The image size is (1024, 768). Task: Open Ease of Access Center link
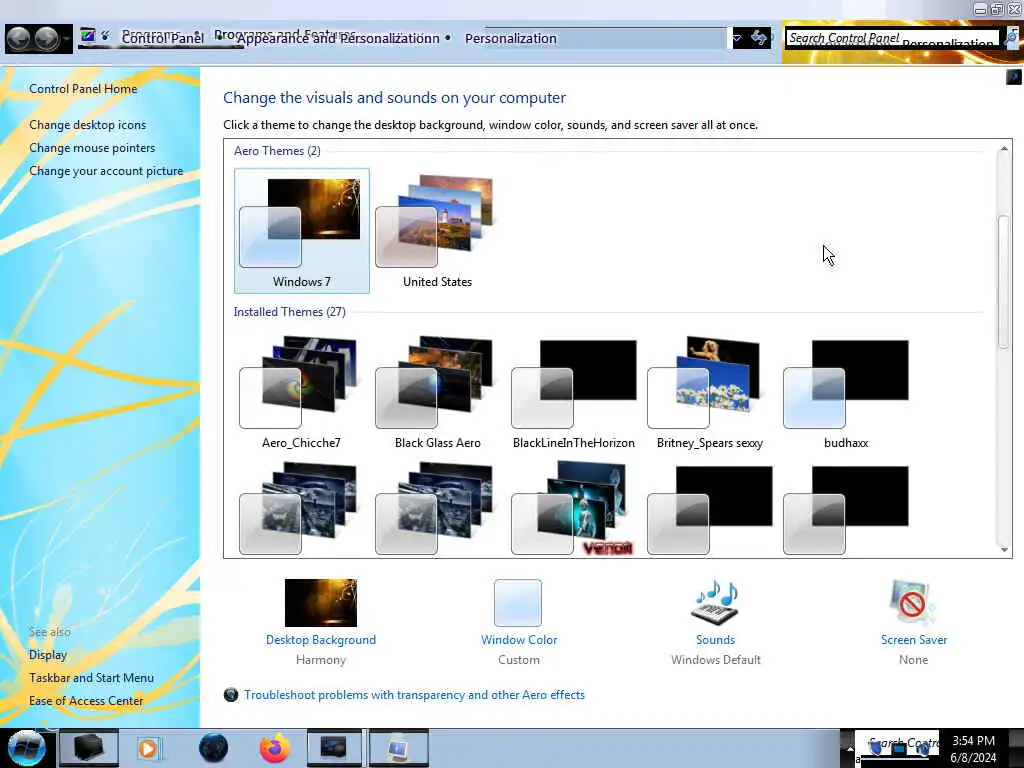click(86, 701)
